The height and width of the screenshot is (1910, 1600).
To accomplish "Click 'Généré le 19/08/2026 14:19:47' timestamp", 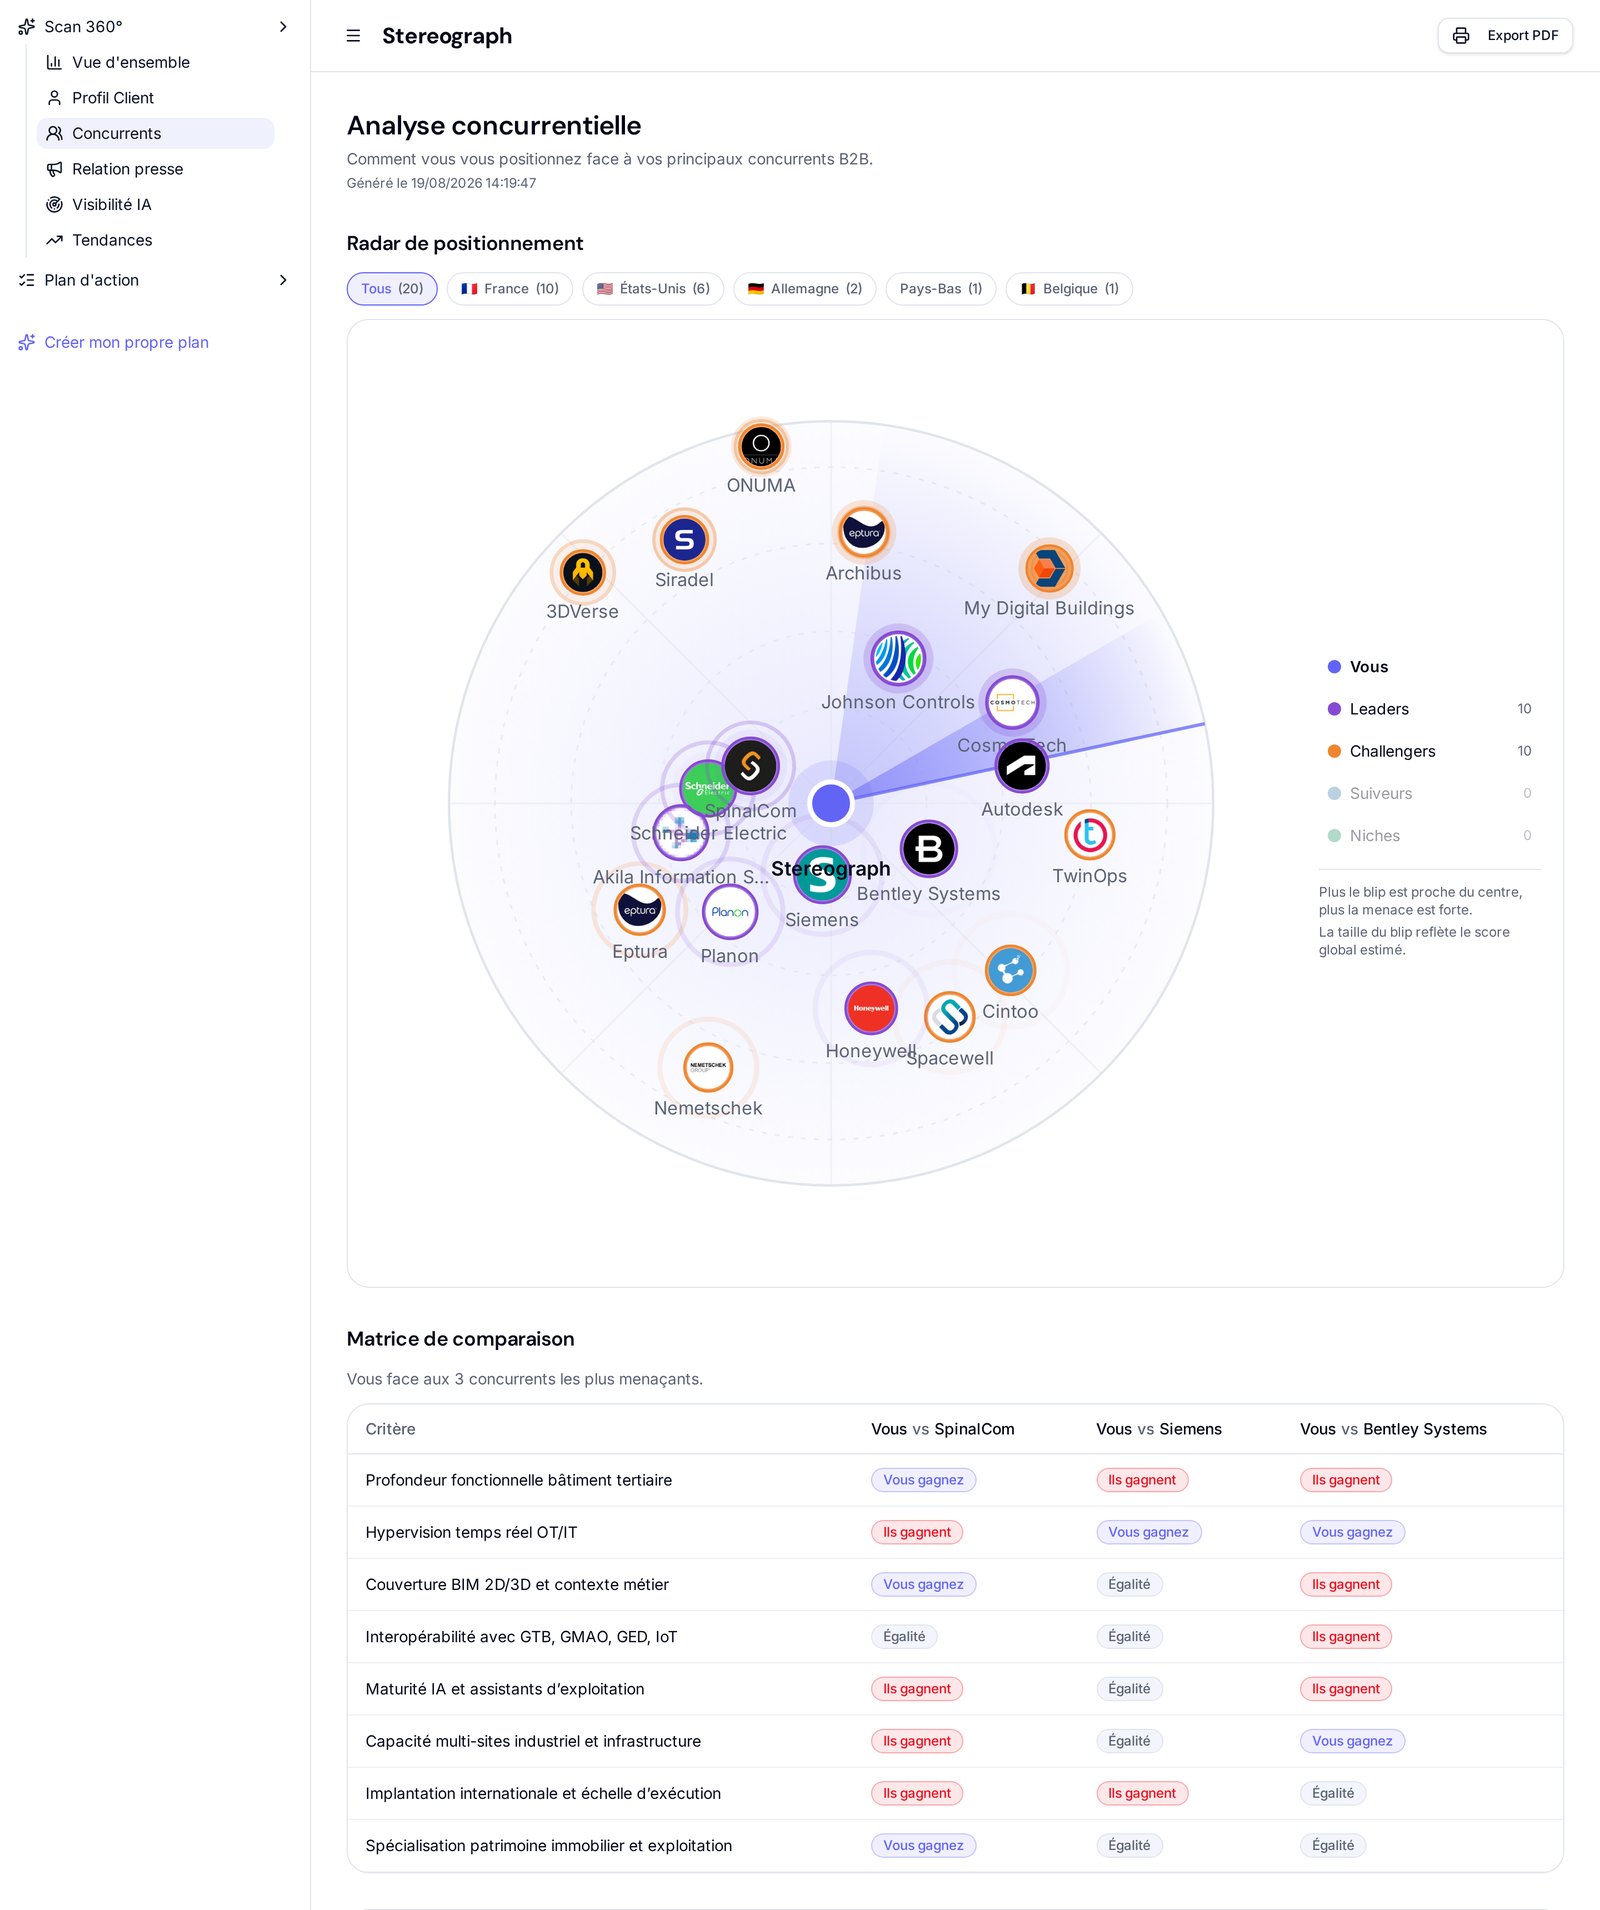I will pyautogui.click(x=441, y=183).
